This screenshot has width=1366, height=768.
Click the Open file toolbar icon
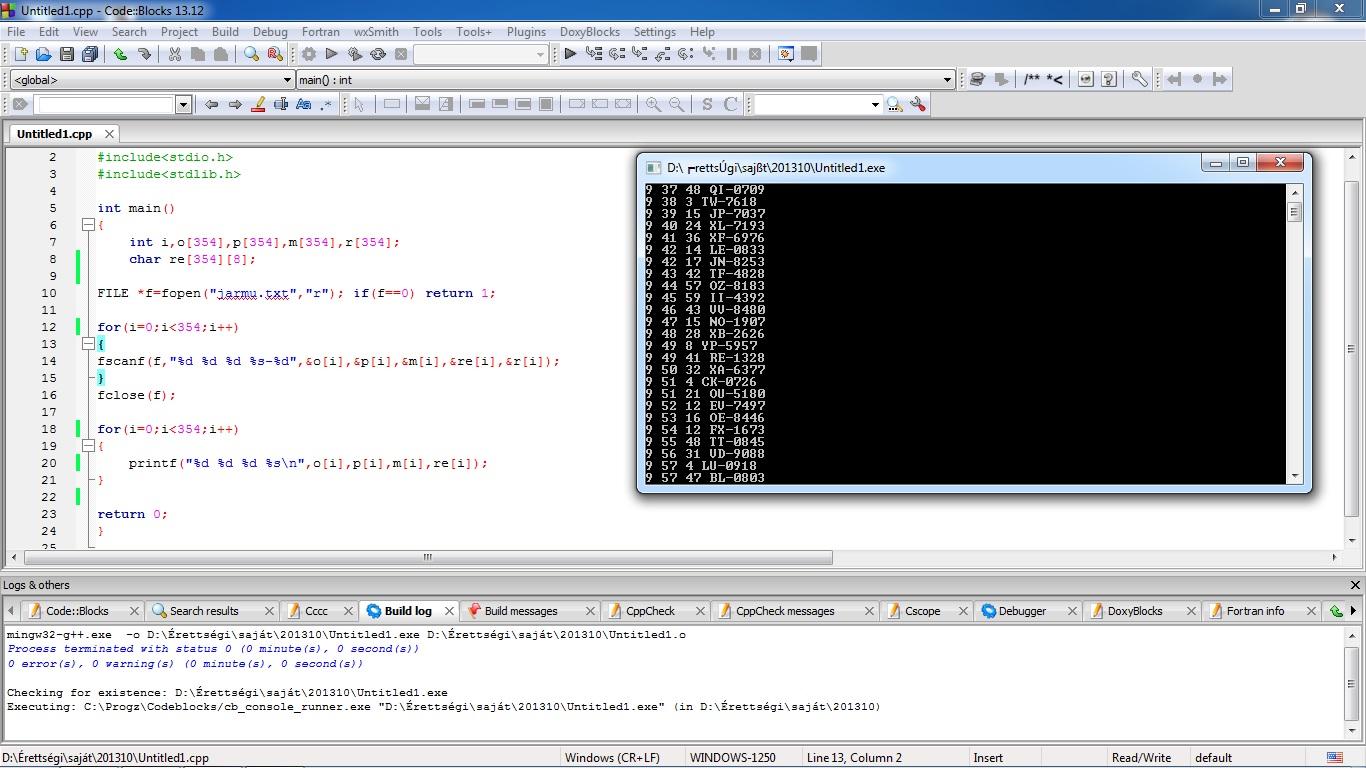click(43, 54)
